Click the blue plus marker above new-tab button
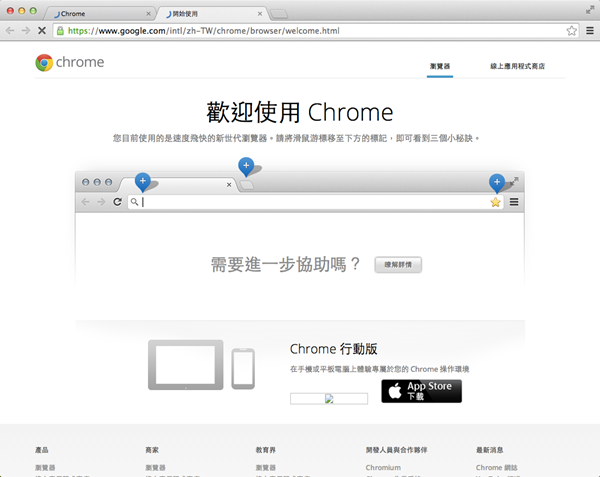This screenshot has width=600, height=477. click(246, 166)
